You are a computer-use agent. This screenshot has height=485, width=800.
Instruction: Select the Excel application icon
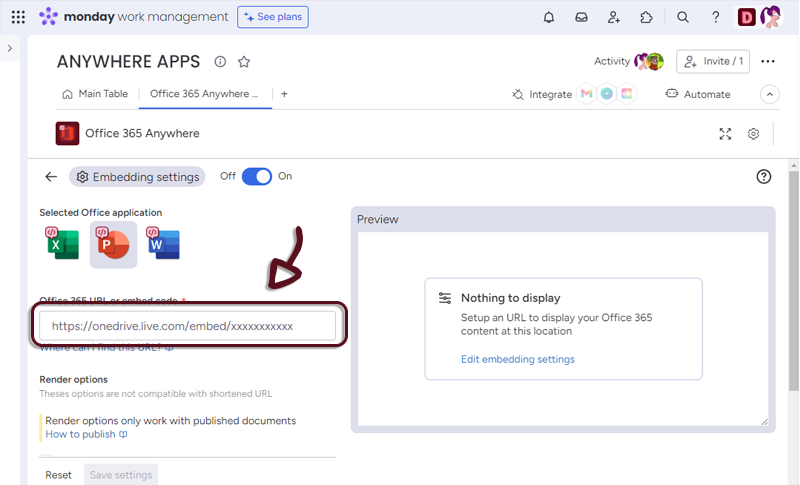[62, 244]
